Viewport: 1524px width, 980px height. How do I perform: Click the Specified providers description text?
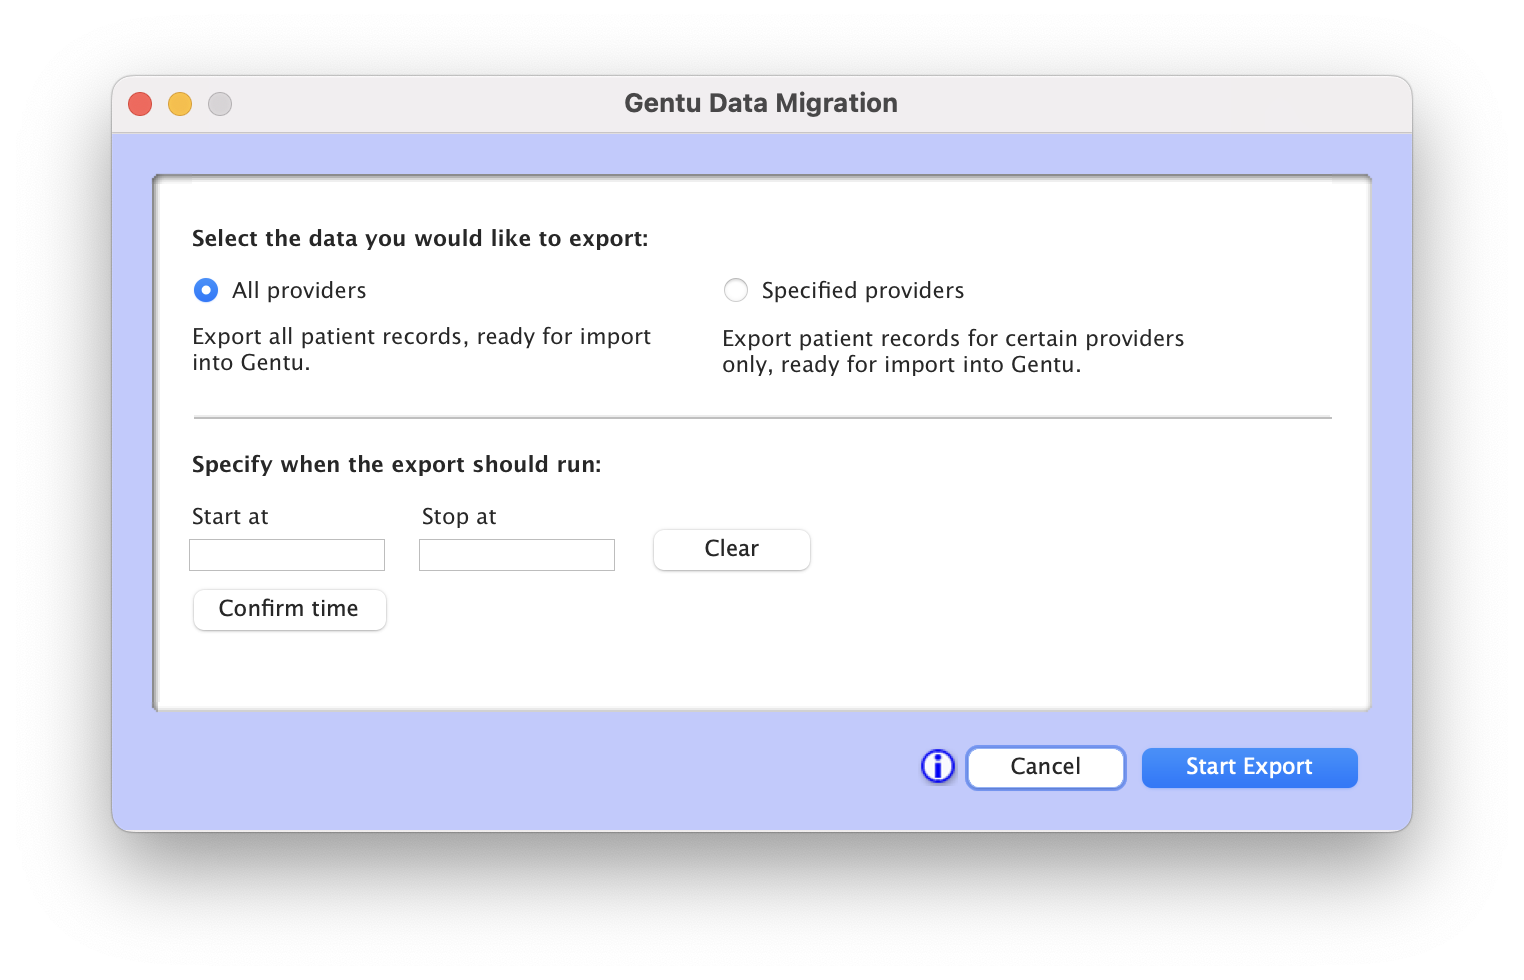click(953, 351)
